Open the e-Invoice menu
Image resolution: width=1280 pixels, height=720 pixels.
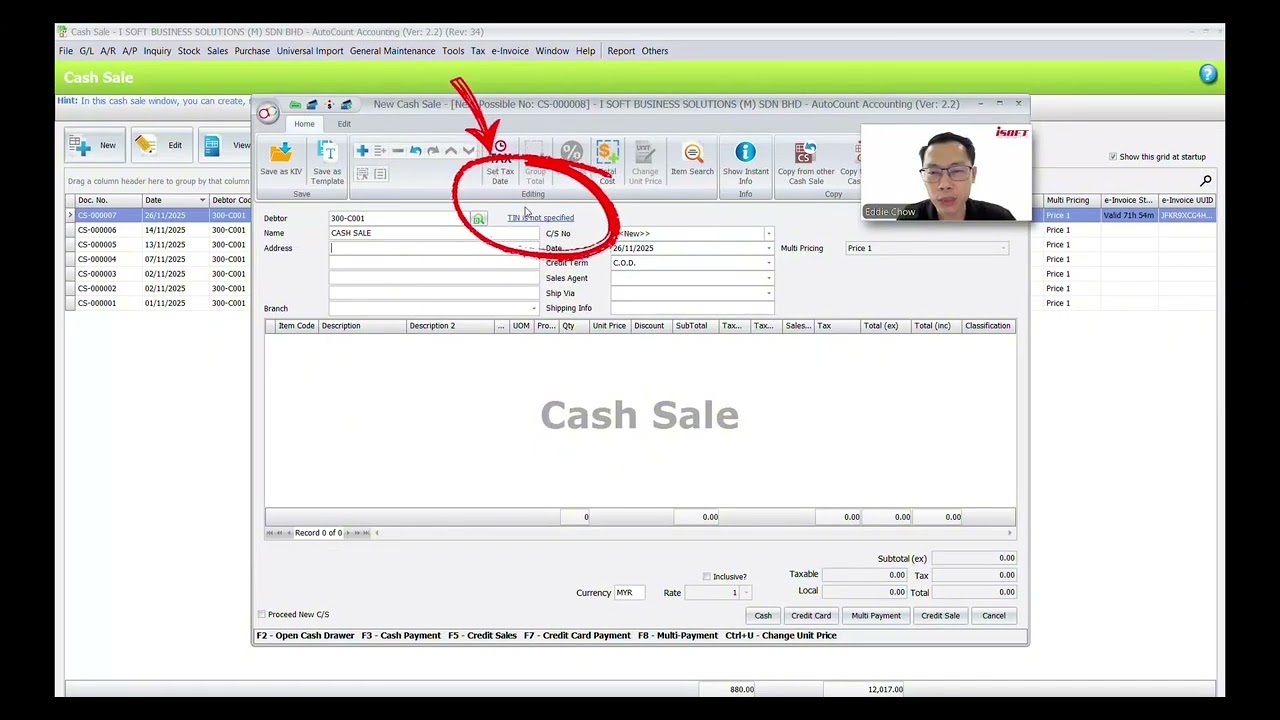point(510,51)
